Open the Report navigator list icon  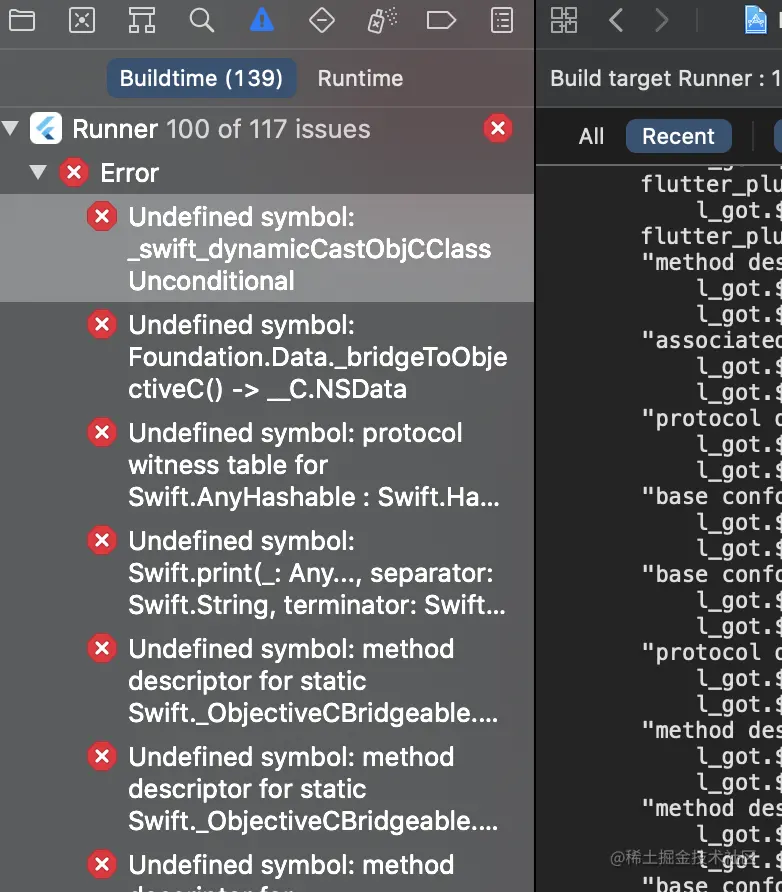[502, 19]
